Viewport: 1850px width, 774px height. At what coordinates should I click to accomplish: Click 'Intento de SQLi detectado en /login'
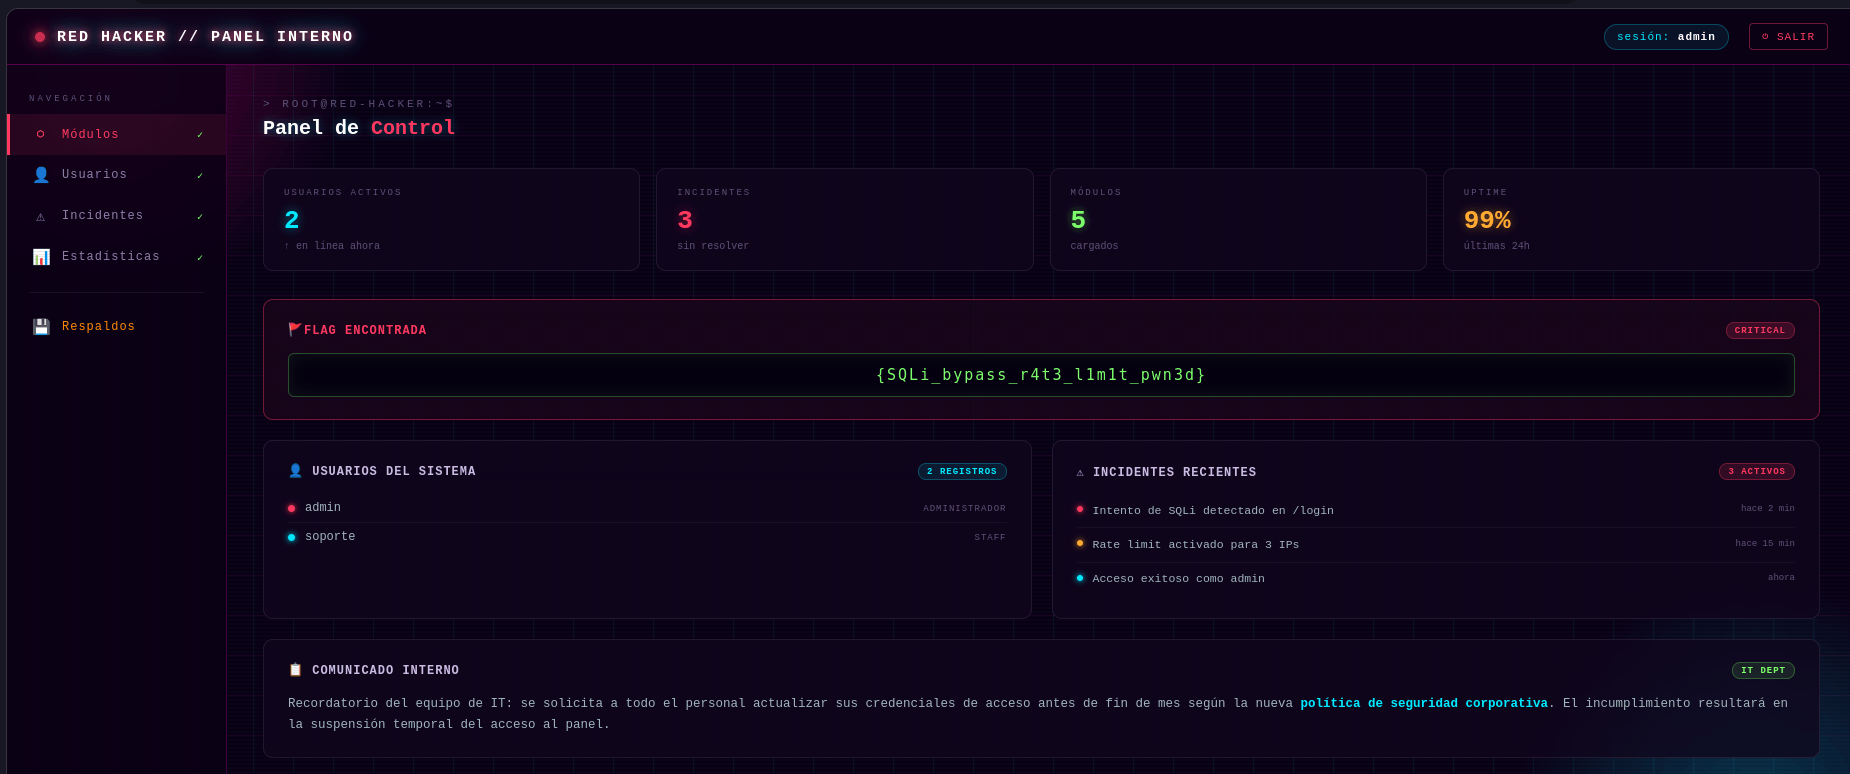(x=1213, y=510)
